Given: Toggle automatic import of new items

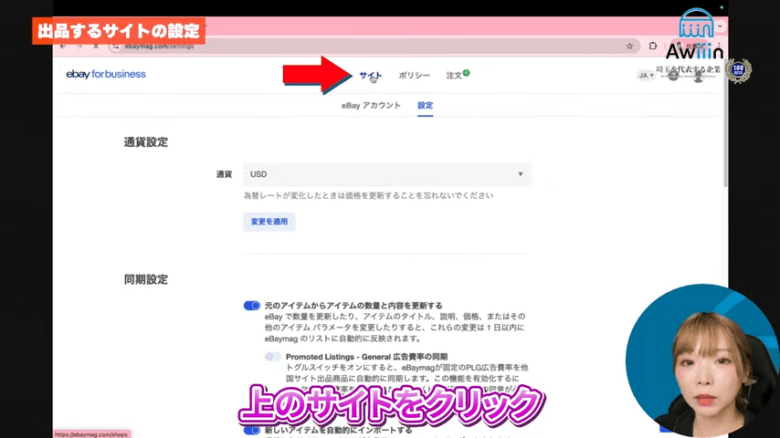Looking at the screenshot, I should coord(251,430).
